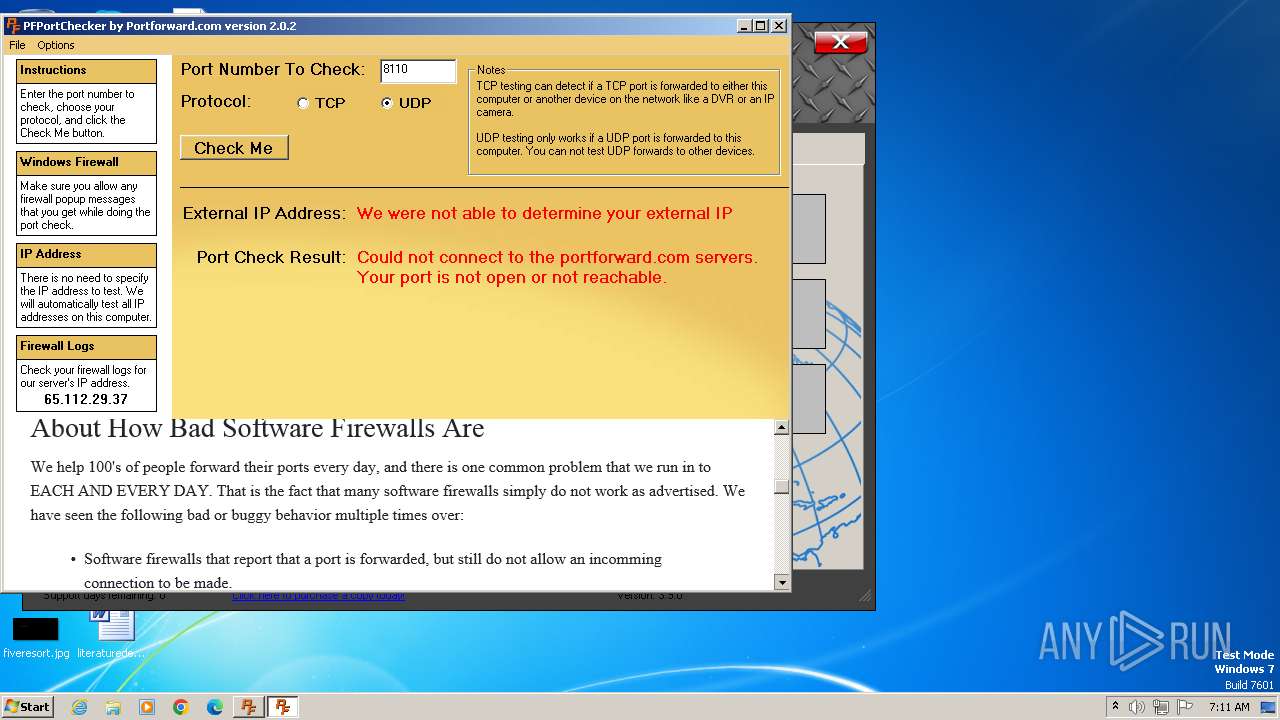
Task: Click the Port Number To Check field
Action: [x=418, y=70]
